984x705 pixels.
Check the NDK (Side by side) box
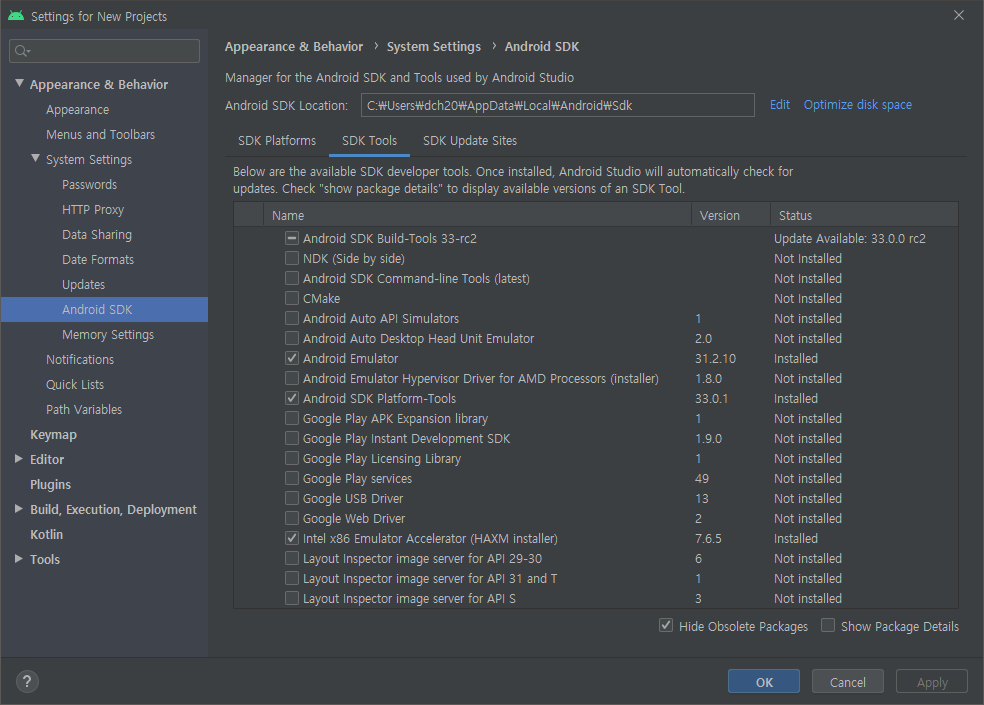pos(292,259)
